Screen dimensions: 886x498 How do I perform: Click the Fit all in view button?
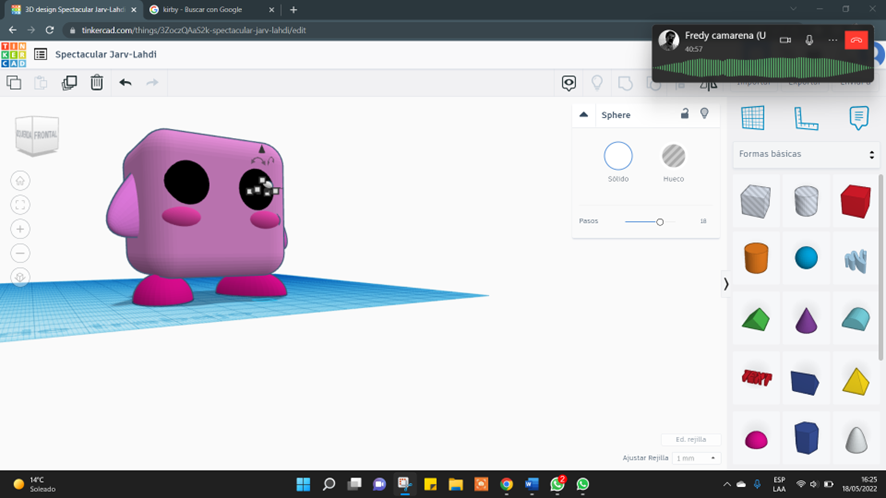pyautogui.click(x=20, y=205)
